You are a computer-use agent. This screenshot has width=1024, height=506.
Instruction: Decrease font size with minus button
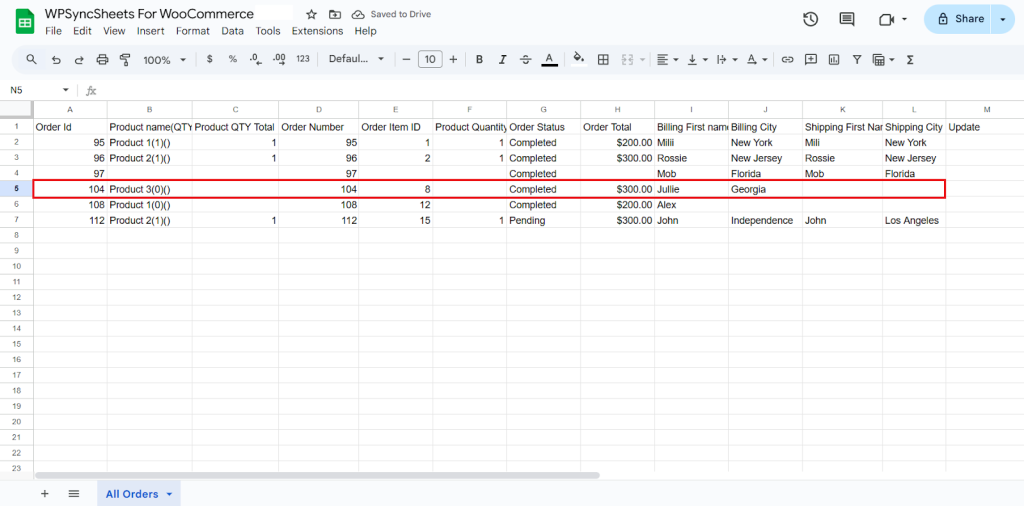point(406,59)
